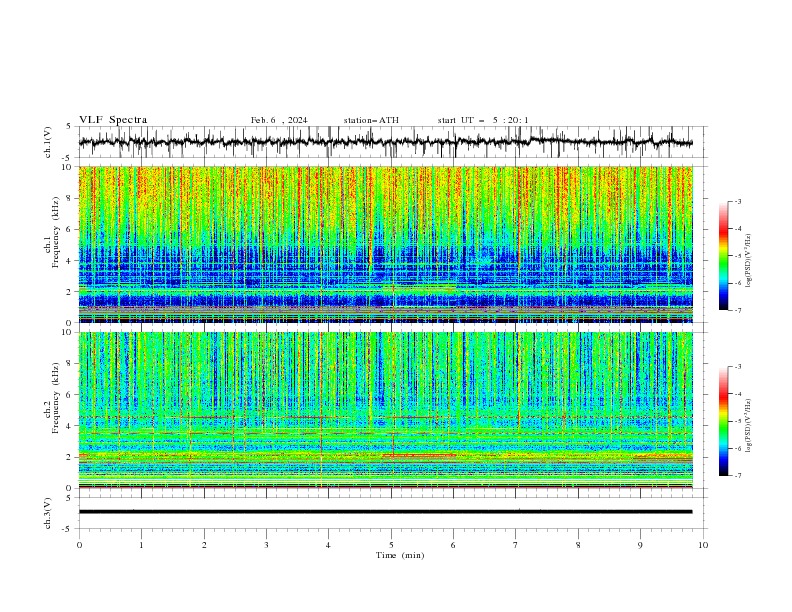Click the time axis tick label "8"
The image size is (792, 612).
click(x=578, y=545)
